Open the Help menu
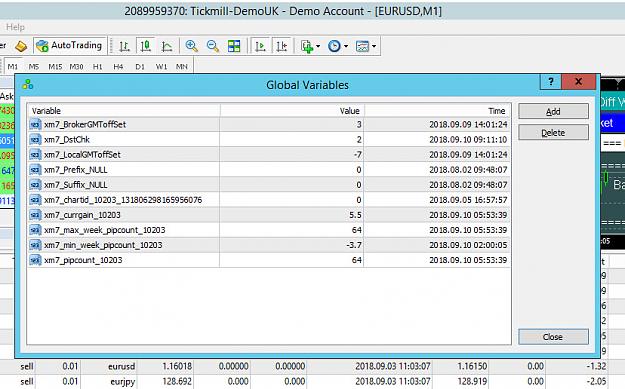 [x=15, y=27]
